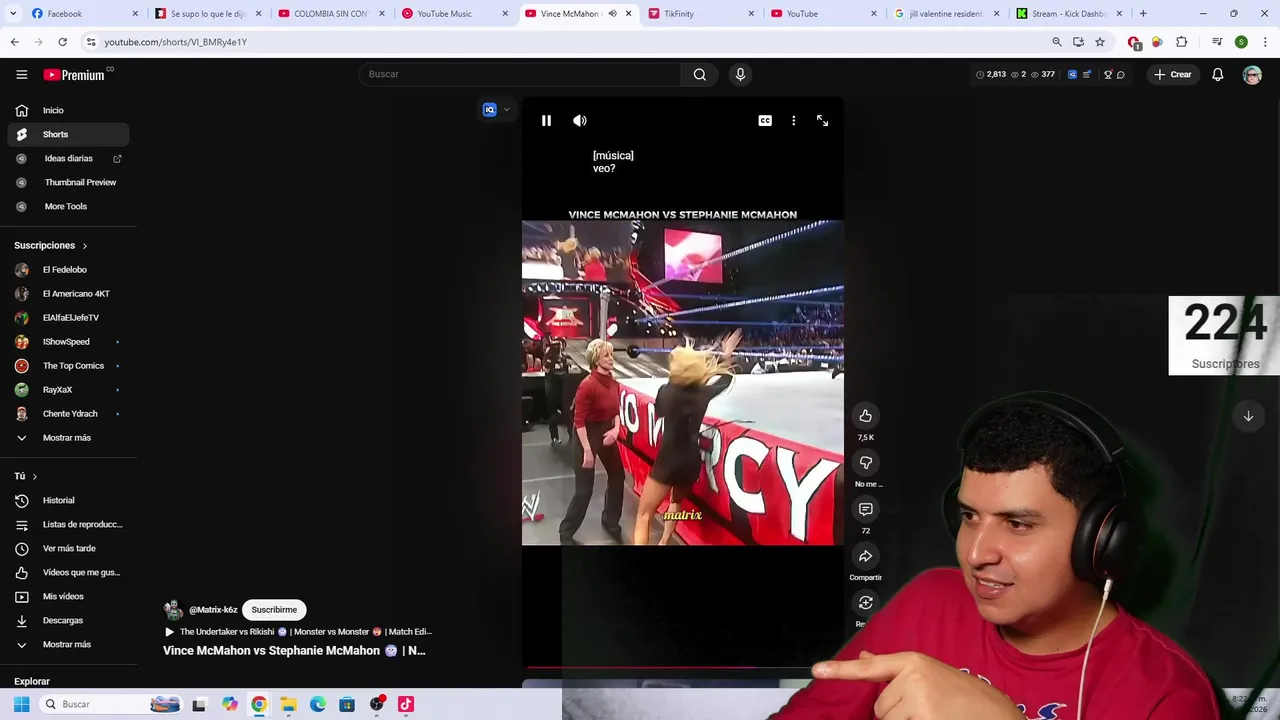Open a new browser tab
Viewport: 1280px width, 720px height.
coord(1143,14)
